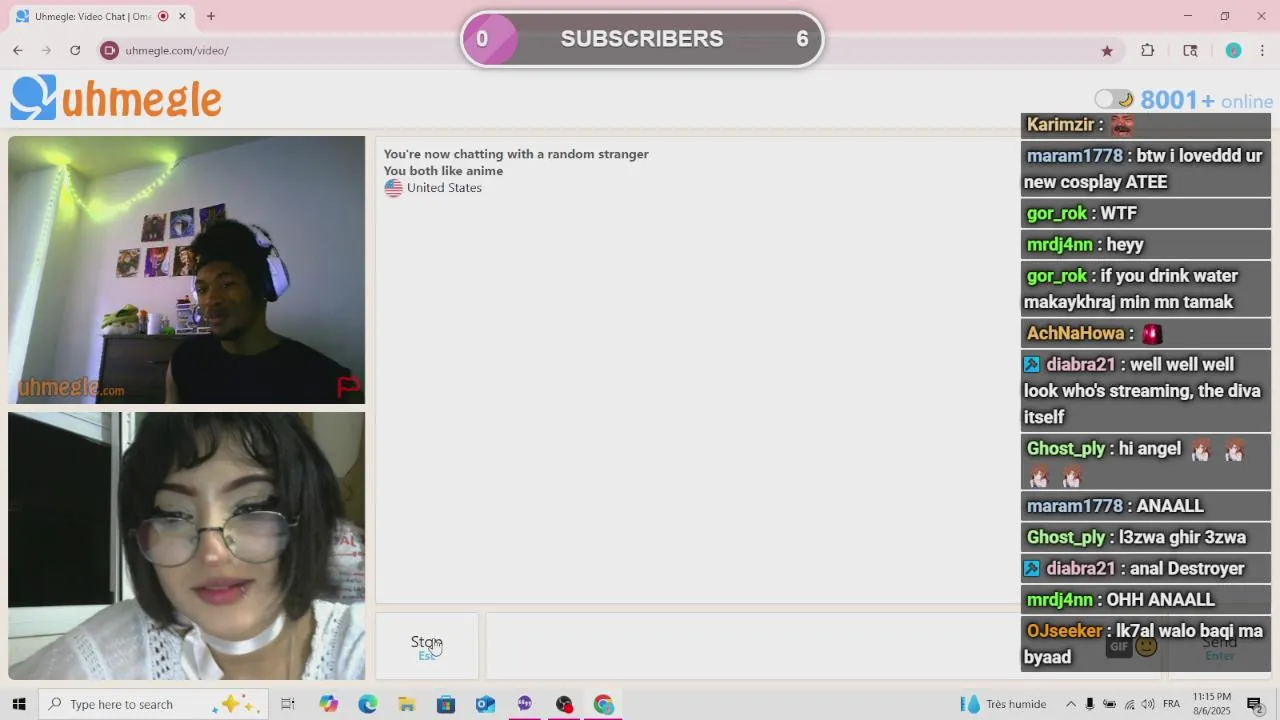Click the United States flag icon

coord(393,188)
